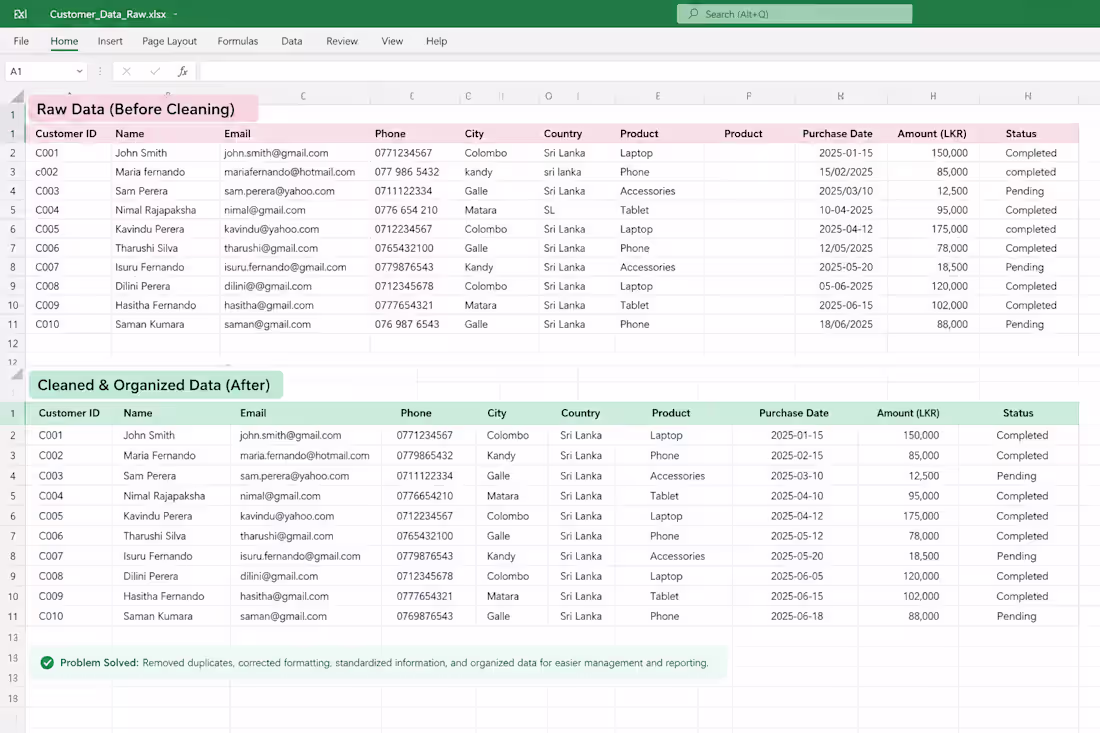This screenshot has width=1100, height=733.
Task: Click the 'Status' header in cleaned table
Action: point(1018,413)
